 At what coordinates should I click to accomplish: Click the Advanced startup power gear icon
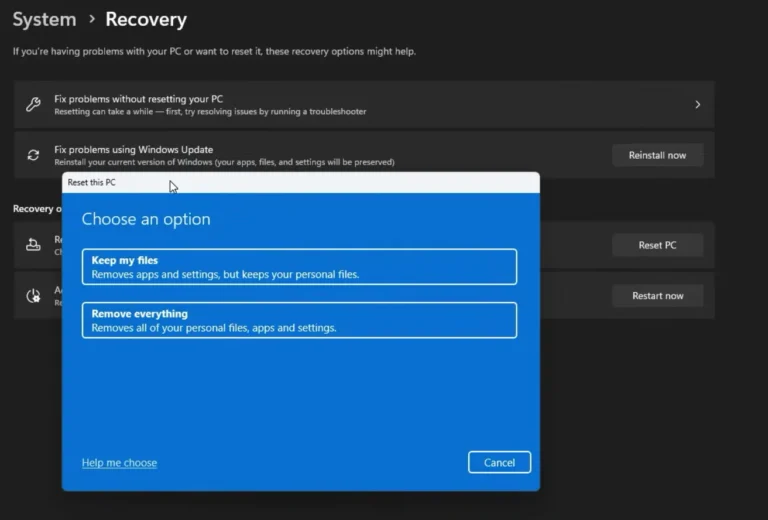(x=33, y=296)
